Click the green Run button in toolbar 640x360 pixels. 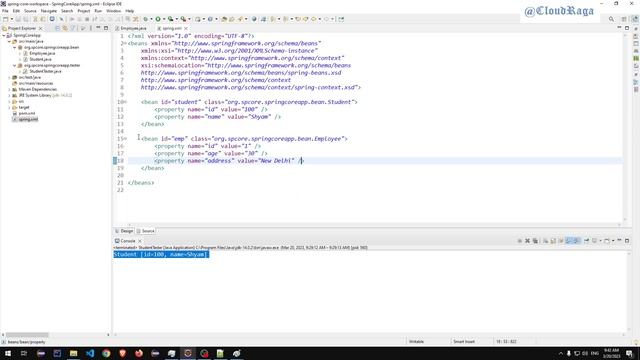pyautogui.click(x=158, y=19)
